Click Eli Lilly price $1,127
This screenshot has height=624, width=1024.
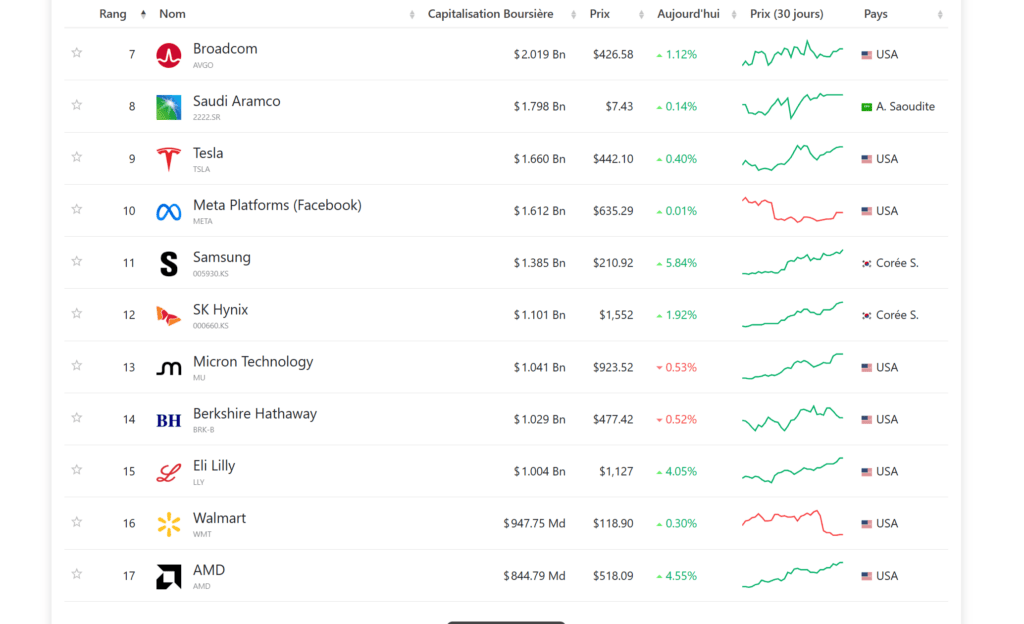pos(616,472)
